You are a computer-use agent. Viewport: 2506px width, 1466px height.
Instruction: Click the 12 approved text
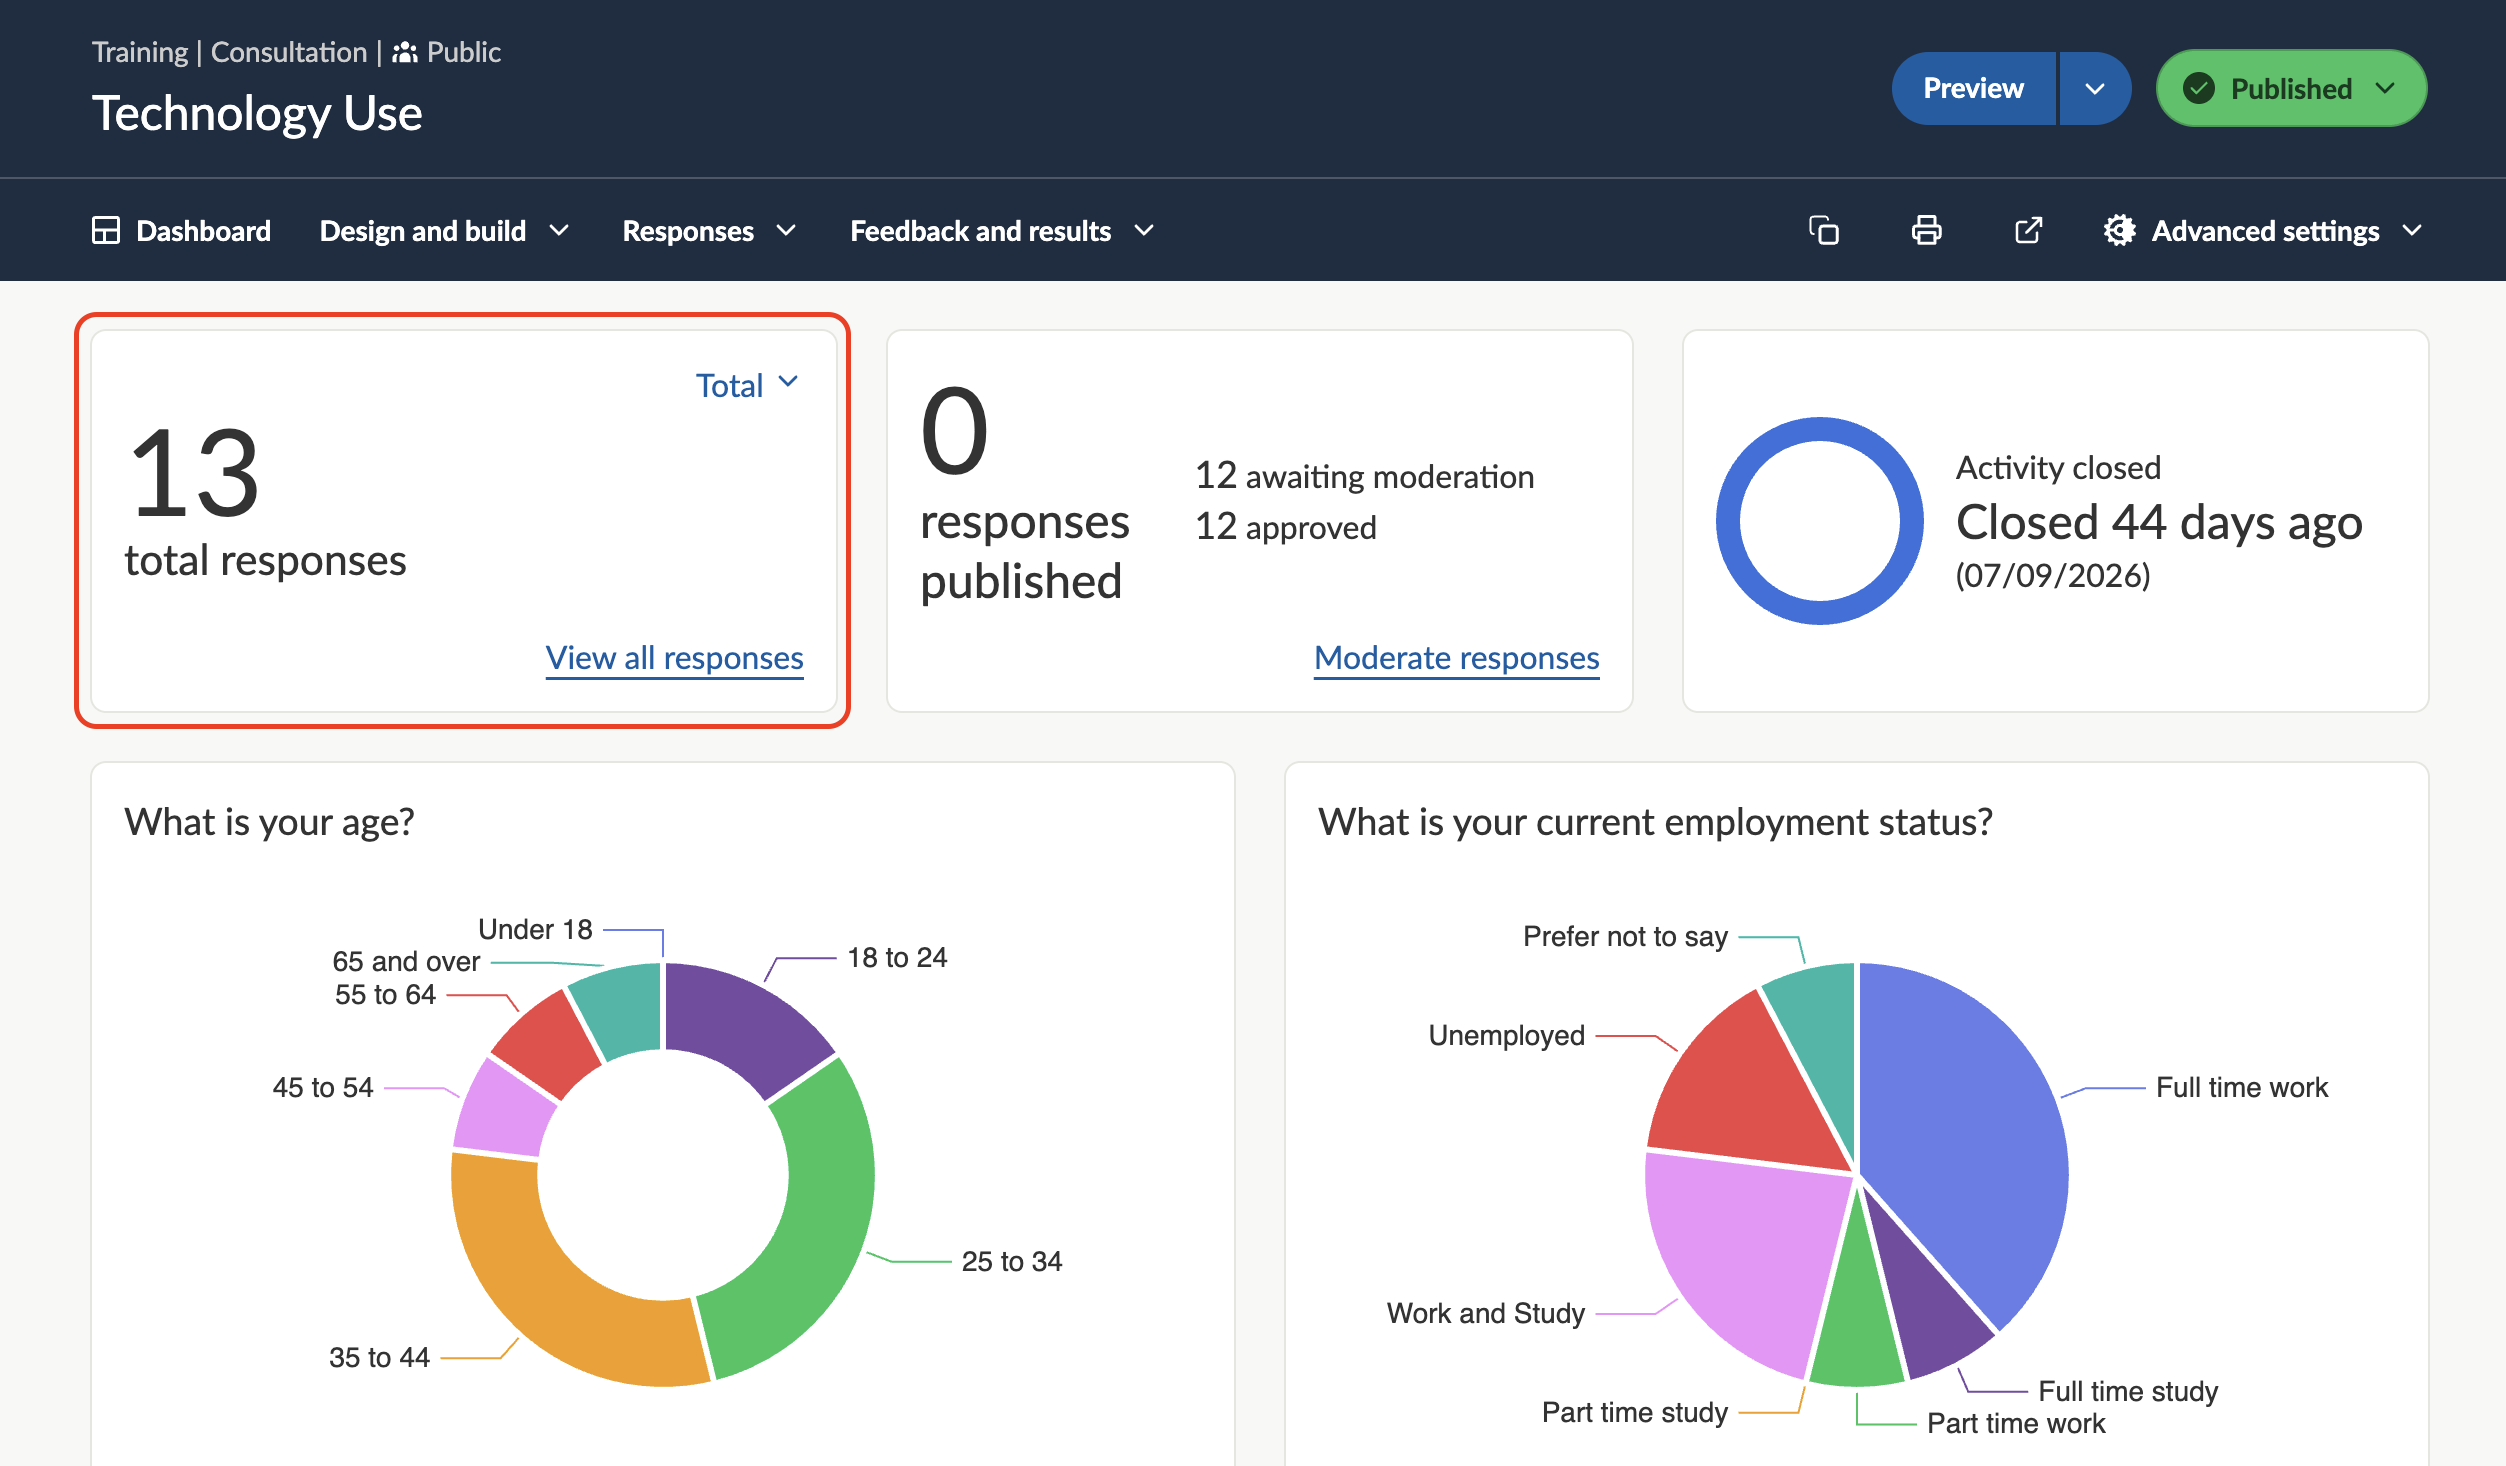[1285, 527]
